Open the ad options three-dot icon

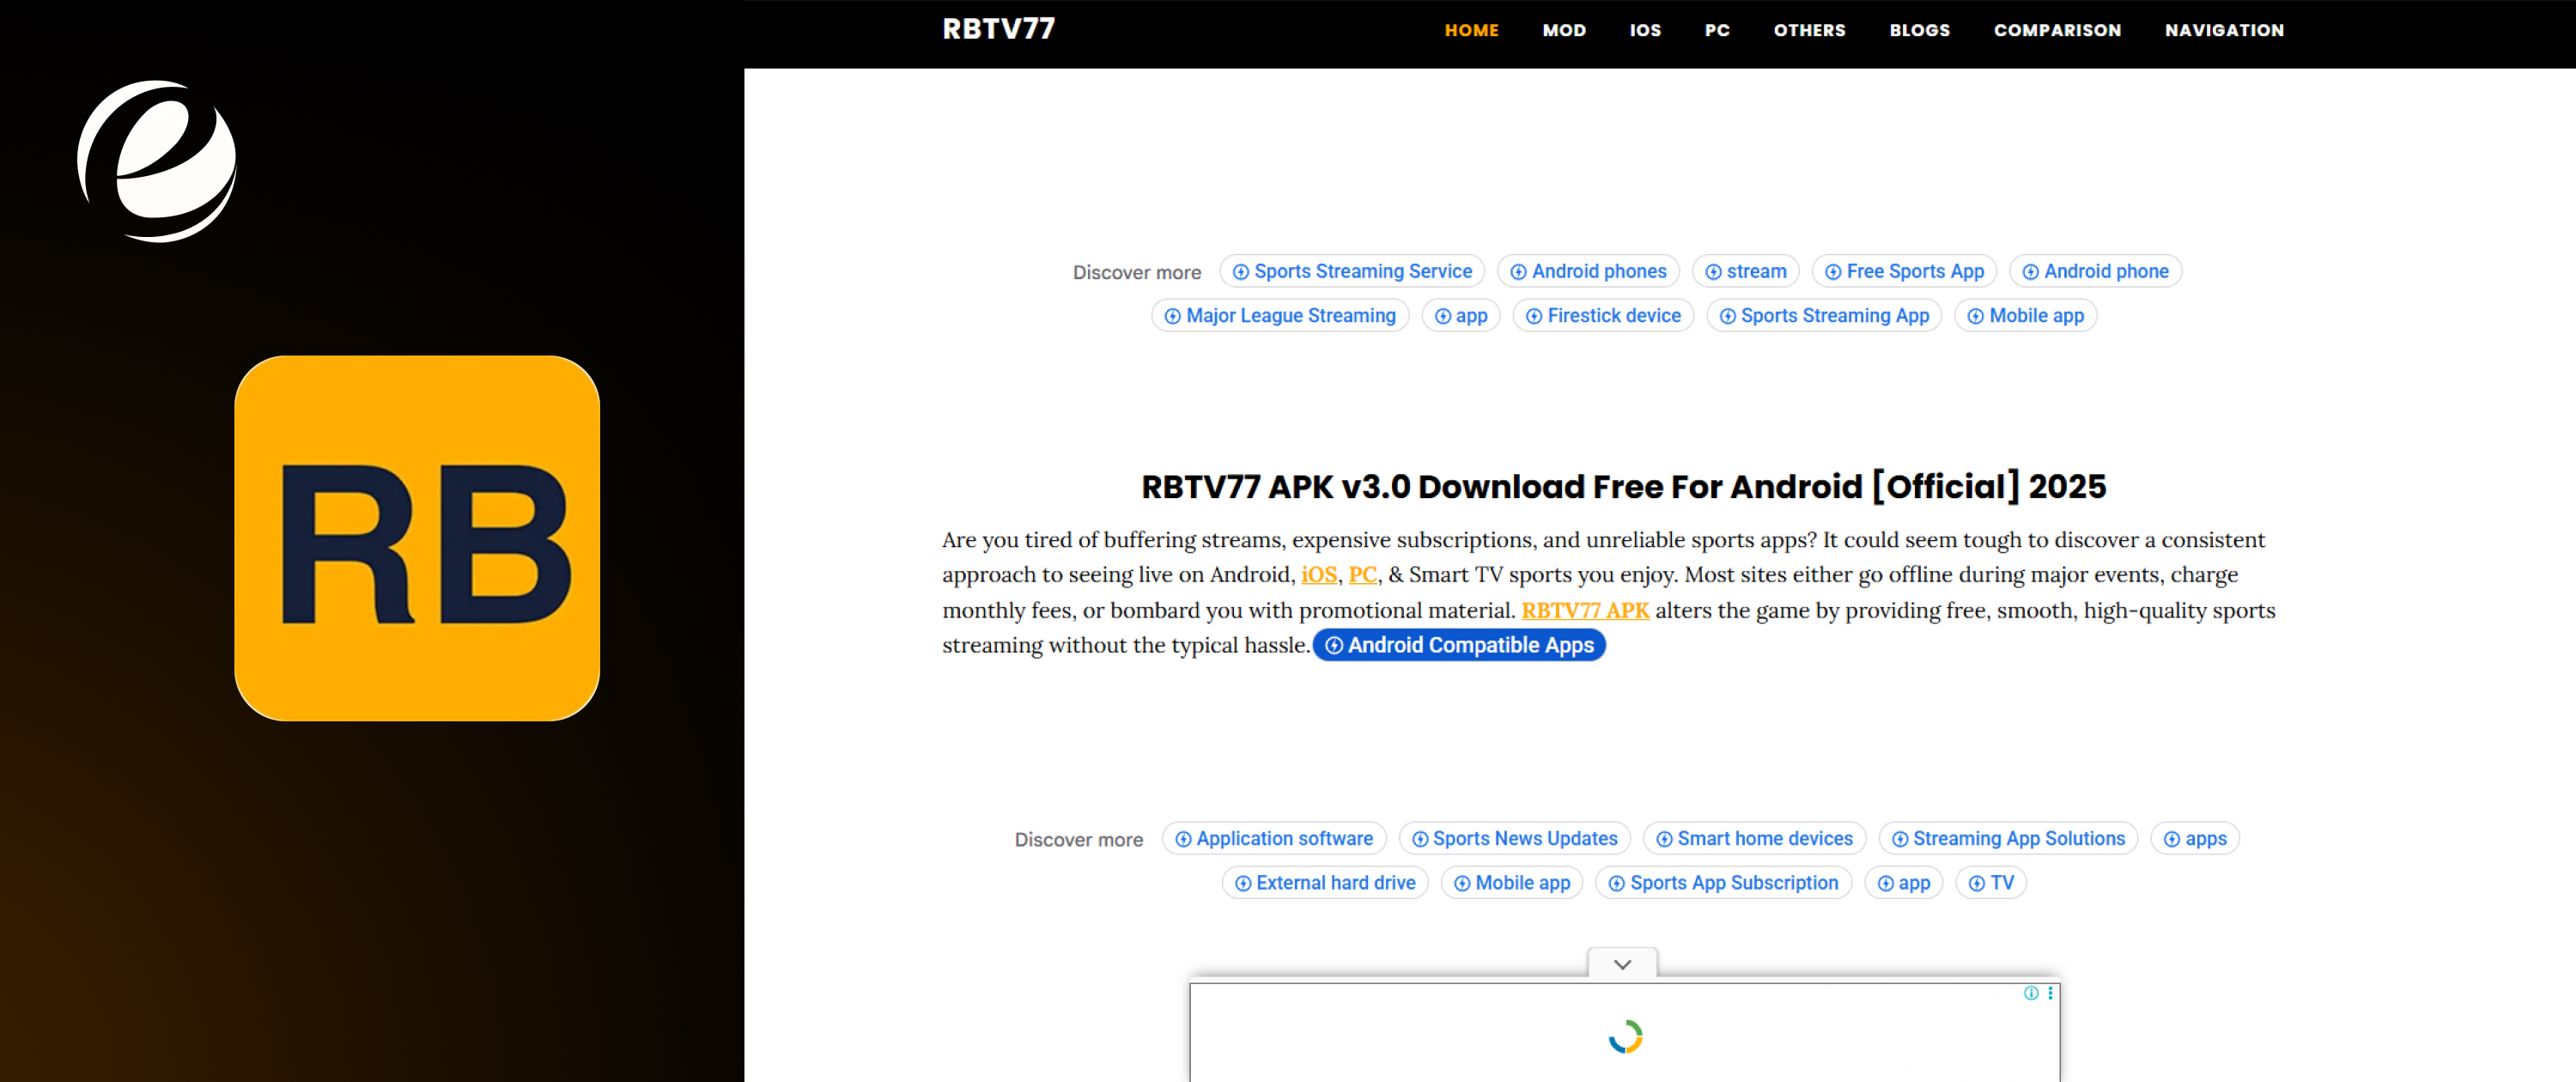[2050, 993]
